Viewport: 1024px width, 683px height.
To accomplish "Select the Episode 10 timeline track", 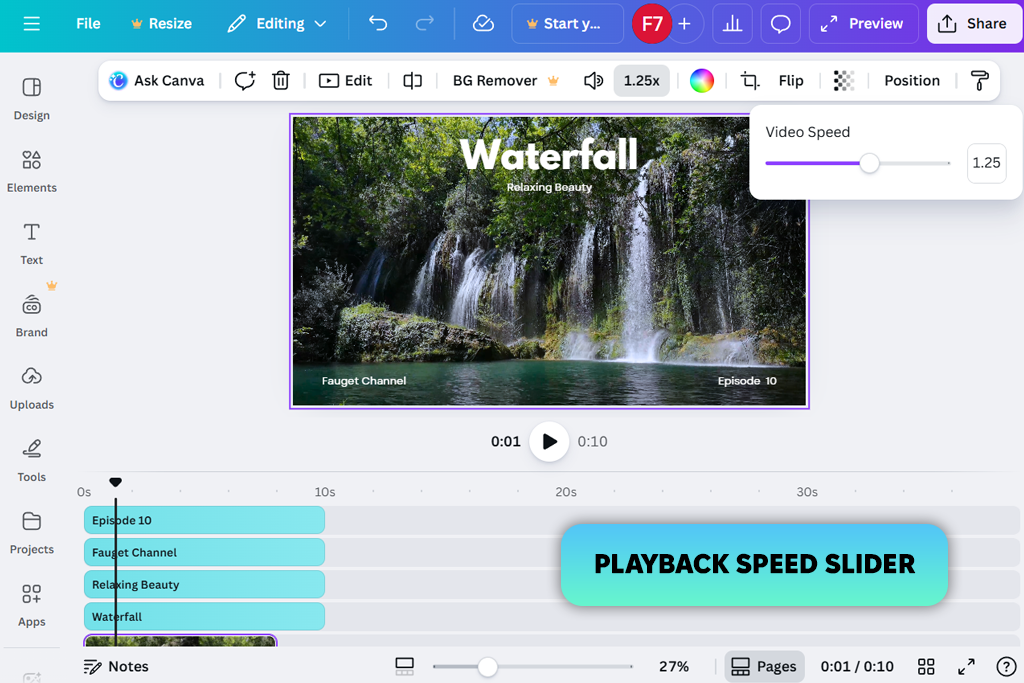I will 204,520.
